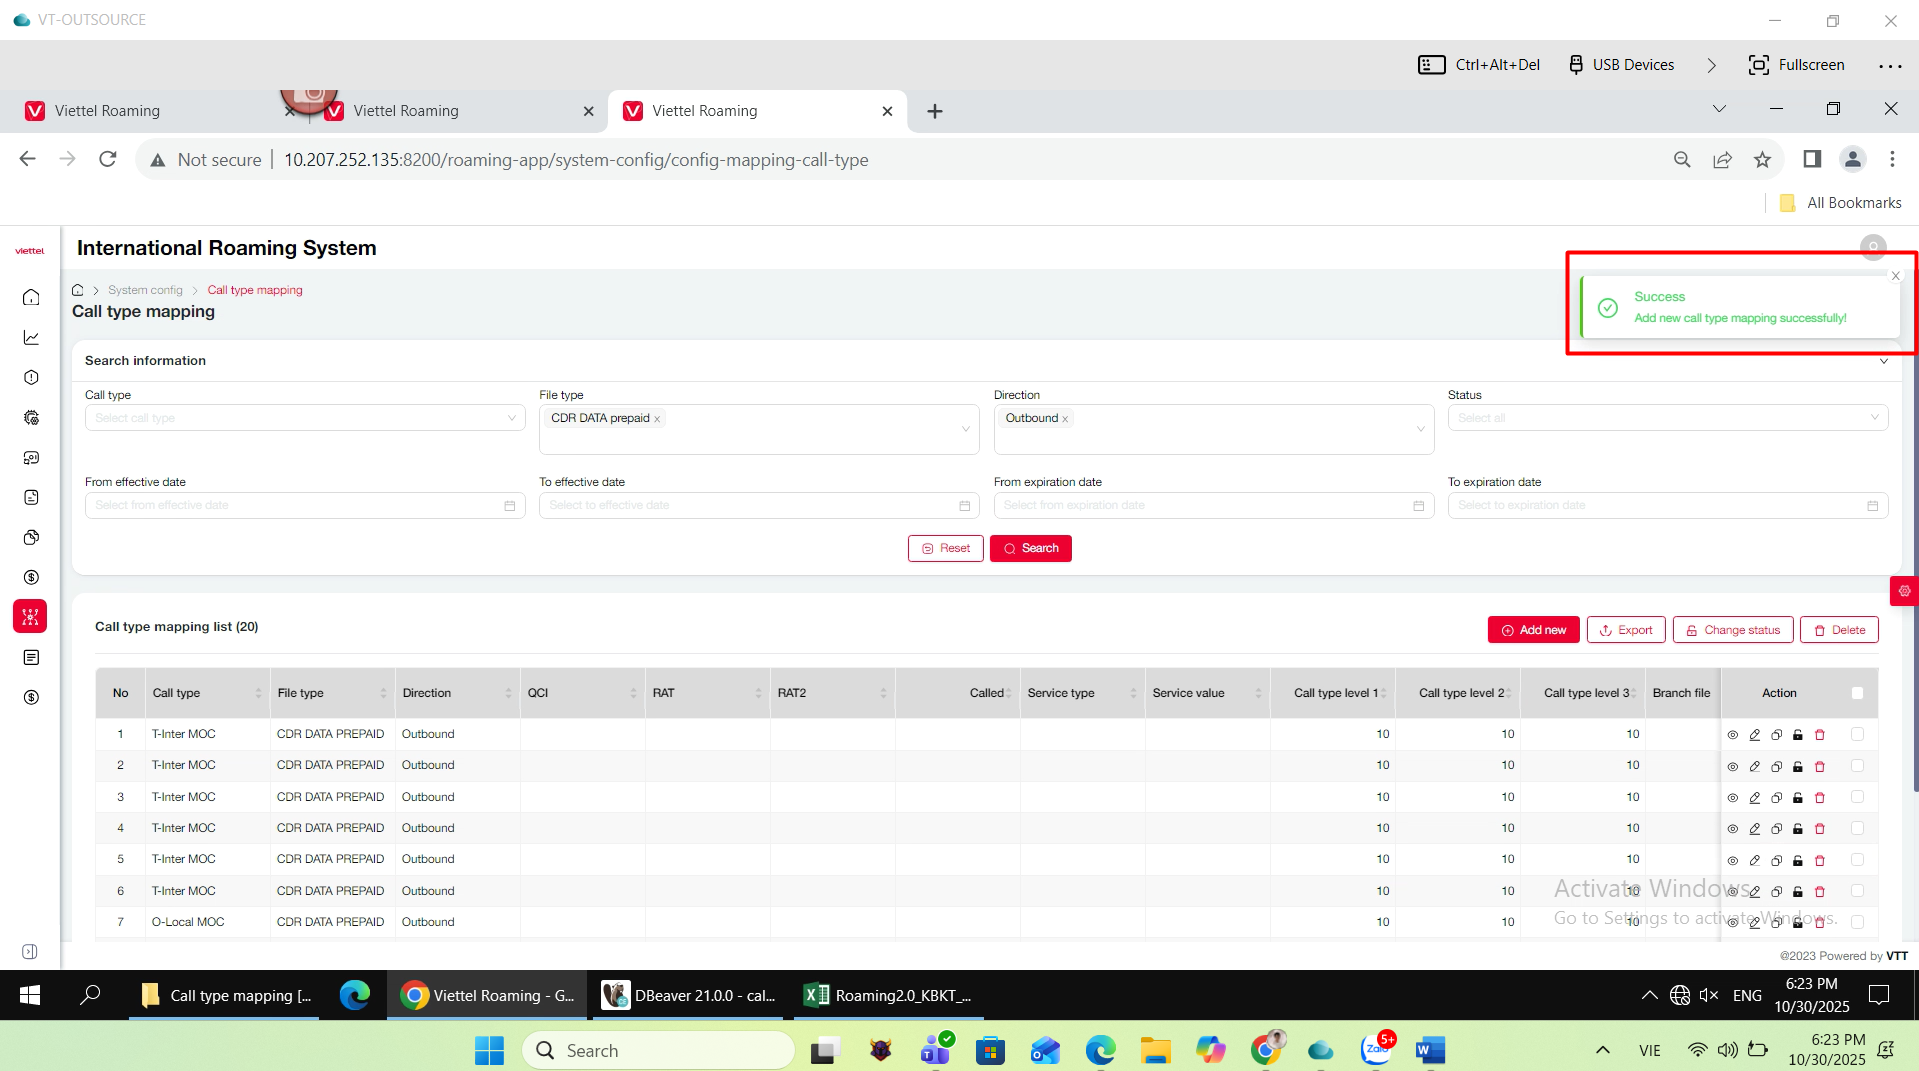Viewport: 1919px width, 1071px height.
Task: Tick the checkbox for row 4
Action: tap(1857, 828)
